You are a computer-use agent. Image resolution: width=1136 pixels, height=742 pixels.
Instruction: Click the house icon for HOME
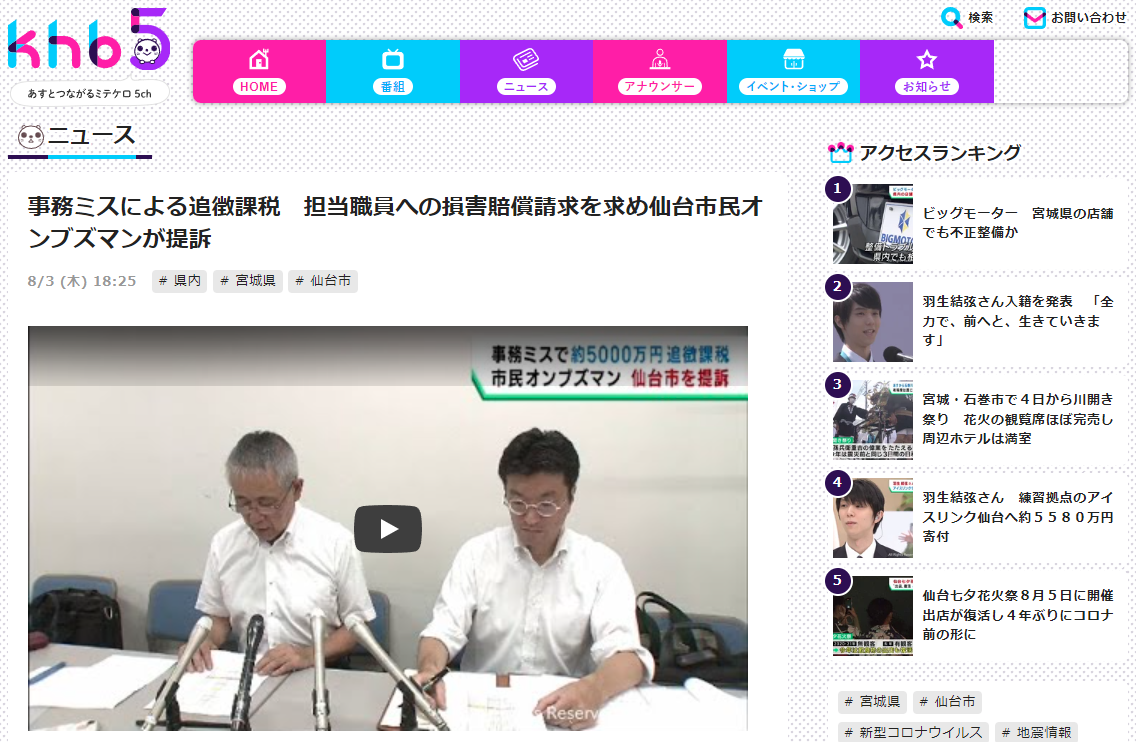point(259,59)
